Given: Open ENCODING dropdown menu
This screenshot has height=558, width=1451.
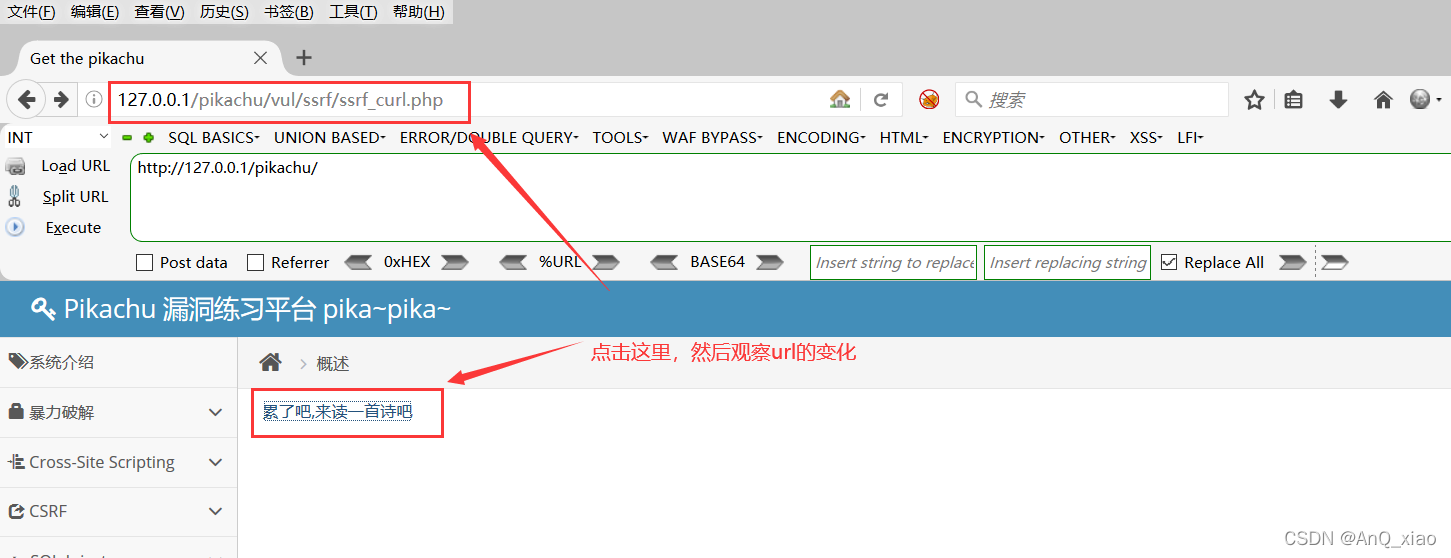Looking at the screenshot, I should pos(821,137).
